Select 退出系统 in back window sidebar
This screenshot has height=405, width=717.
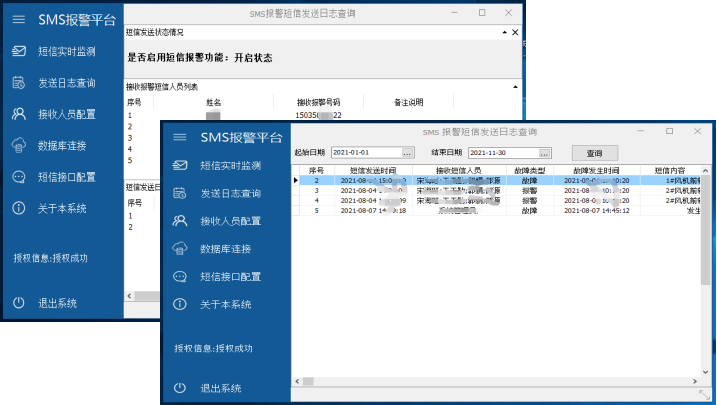(x=57, y=303)
